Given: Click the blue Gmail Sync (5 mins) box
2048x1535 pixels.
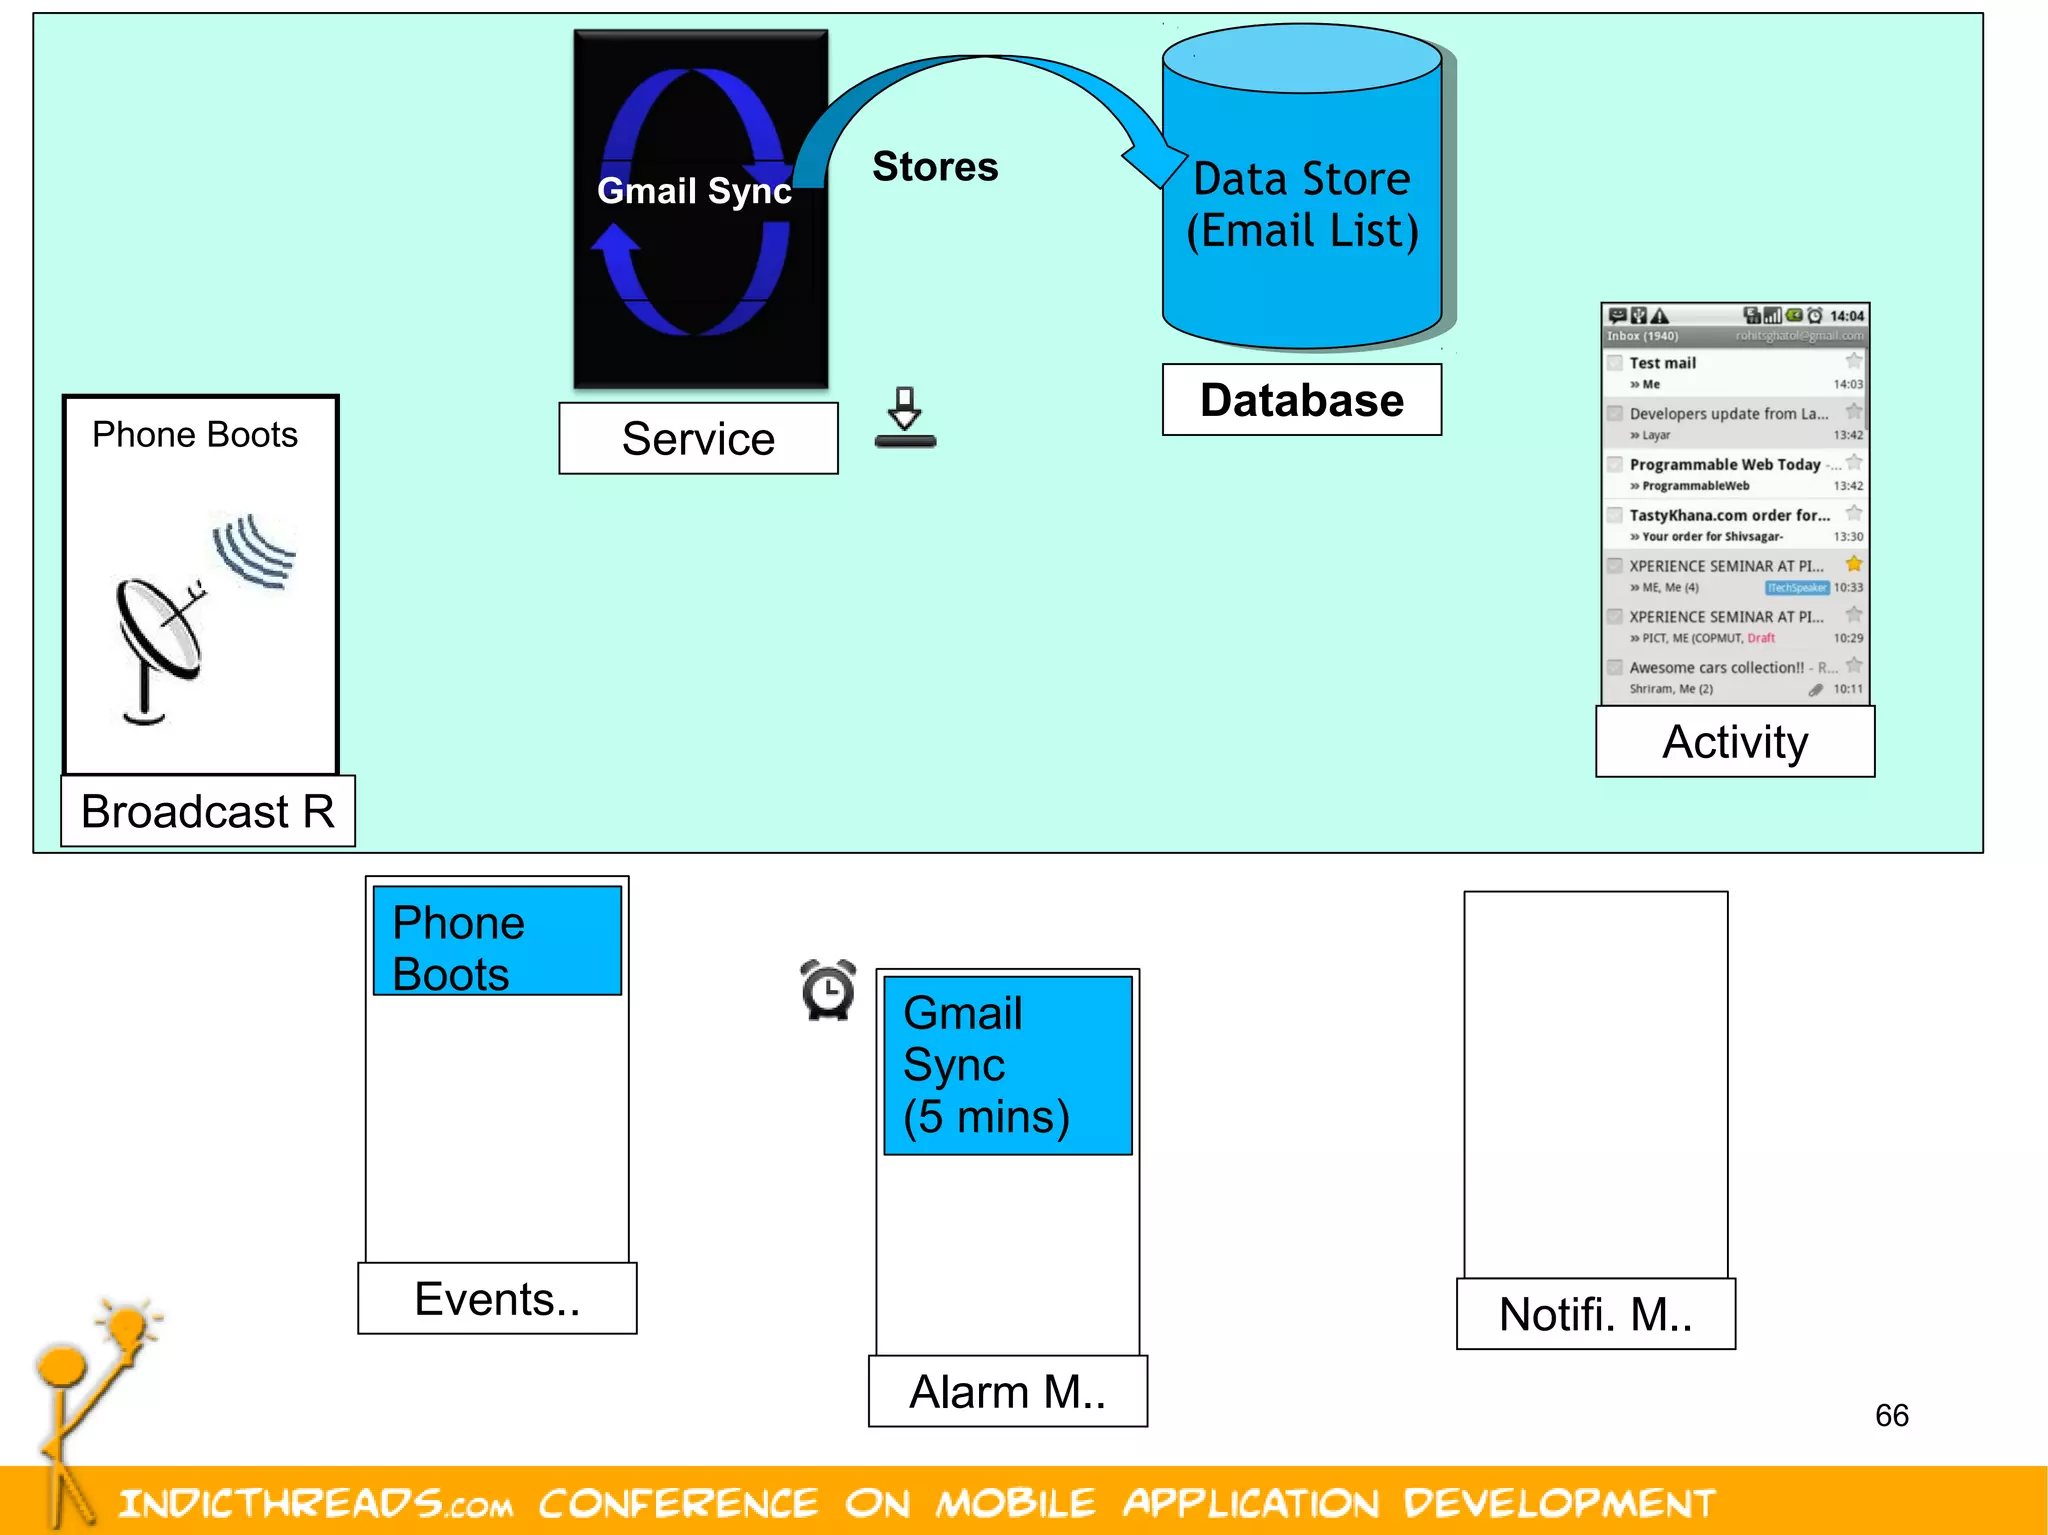Looking at the screenshot, I should point(1008,1066).
